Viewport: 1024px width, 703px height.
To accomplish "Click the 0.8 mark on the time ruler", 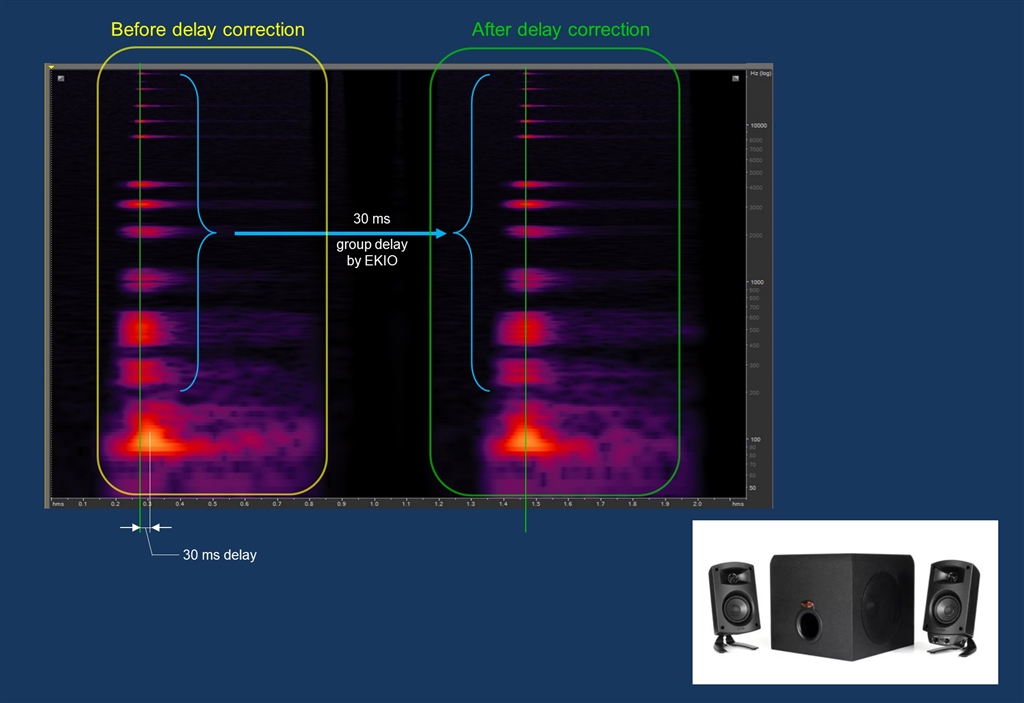I will pos(309,504).
